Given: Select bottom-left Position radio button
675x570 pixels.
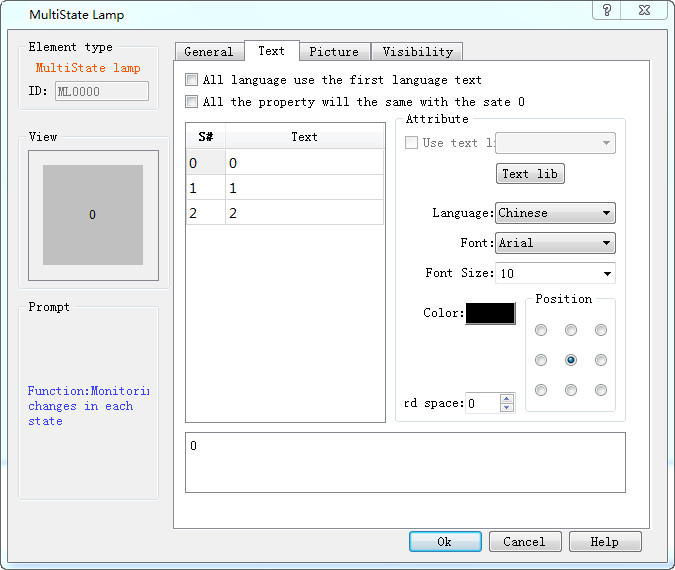Looking at the screenshot, I should tap(541, 390).
